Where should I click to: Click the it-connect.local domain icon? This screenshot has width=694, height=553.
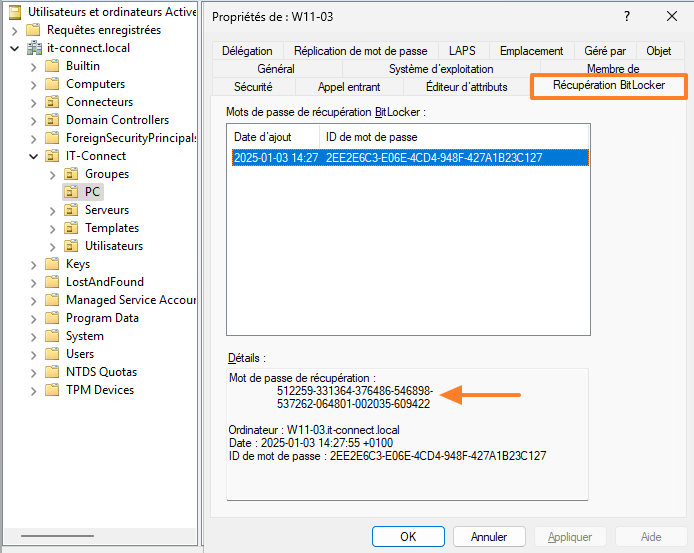coord(34,48)
